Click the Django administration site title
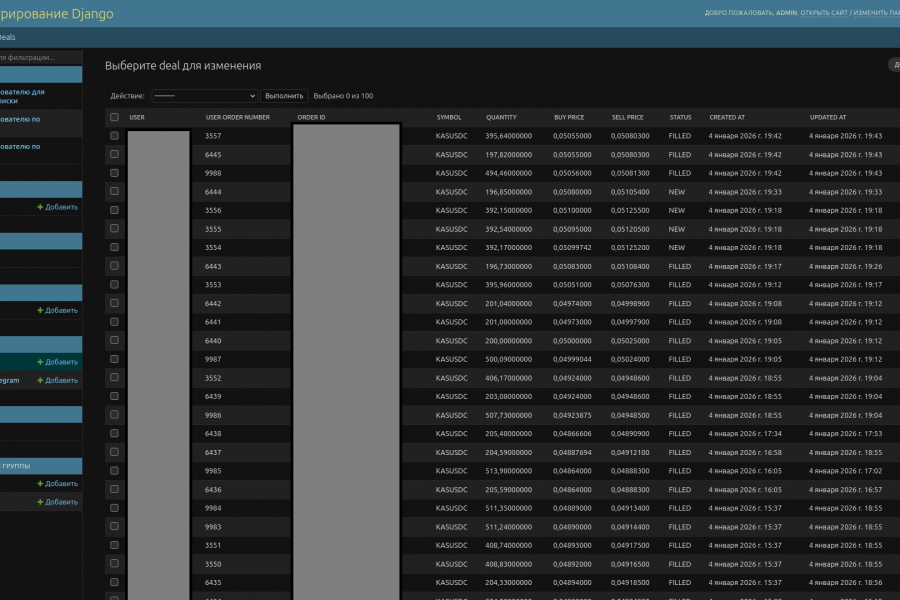 click(57, 13)
